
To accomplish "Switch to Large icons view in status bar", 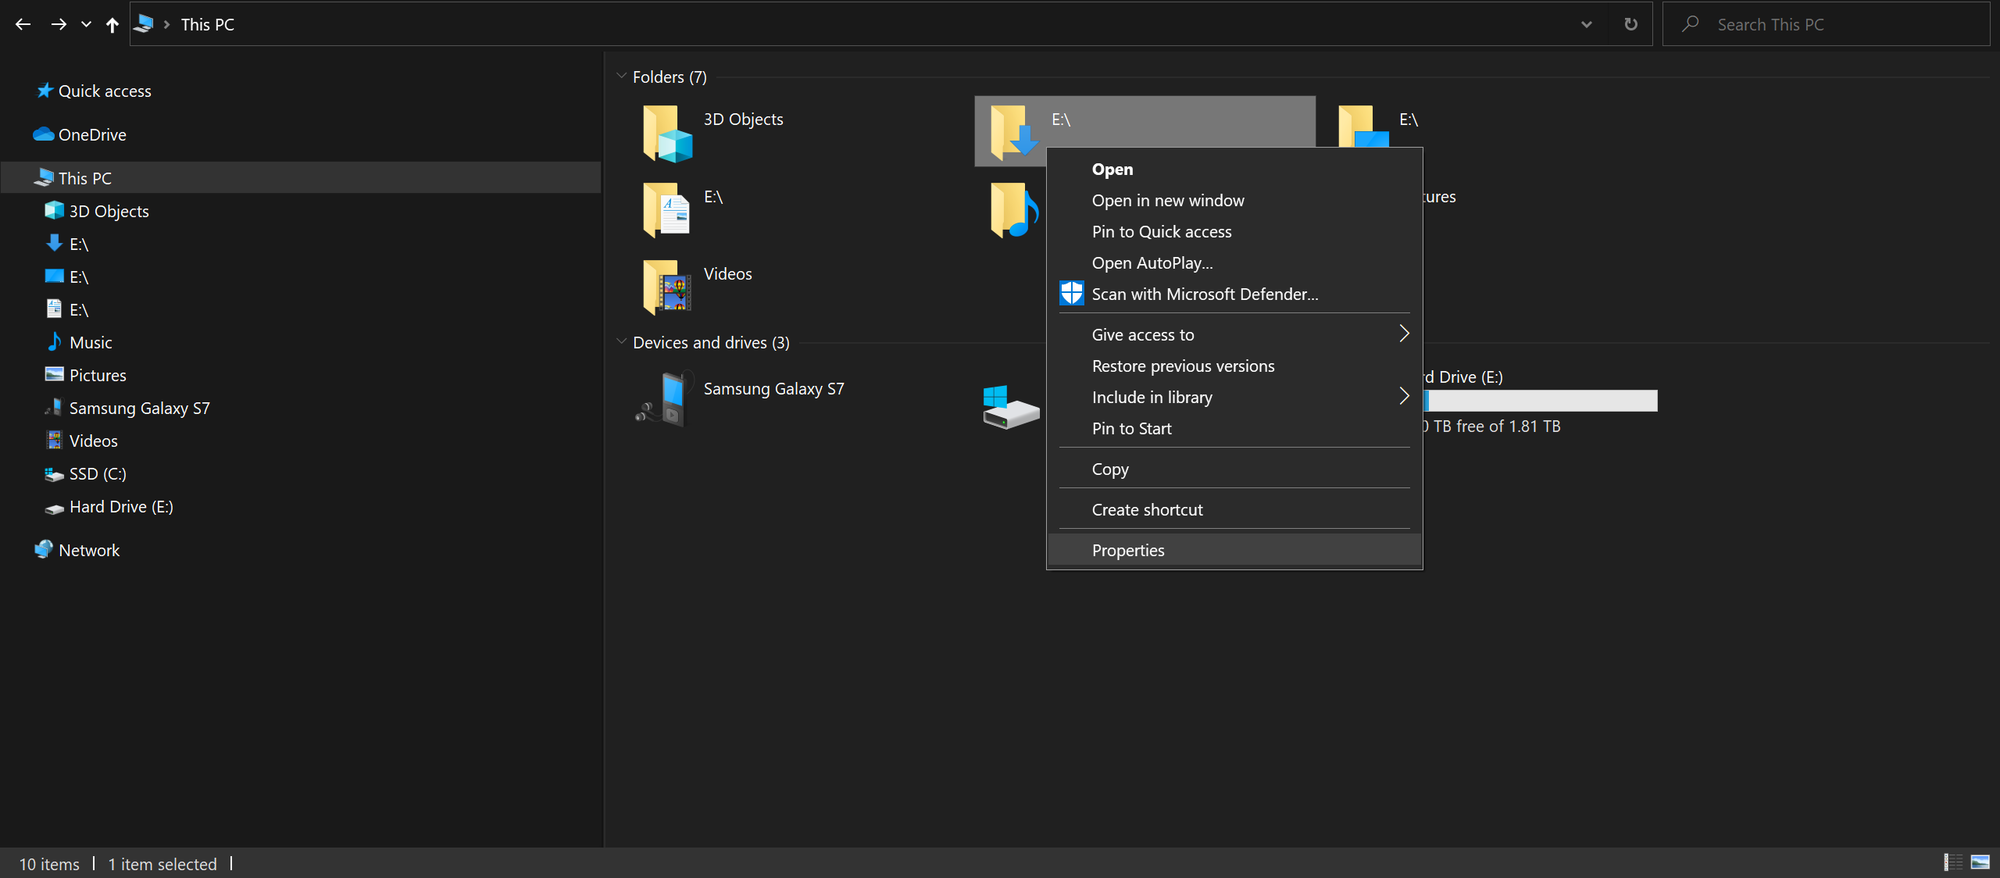I will click(x=1979, y=862).
